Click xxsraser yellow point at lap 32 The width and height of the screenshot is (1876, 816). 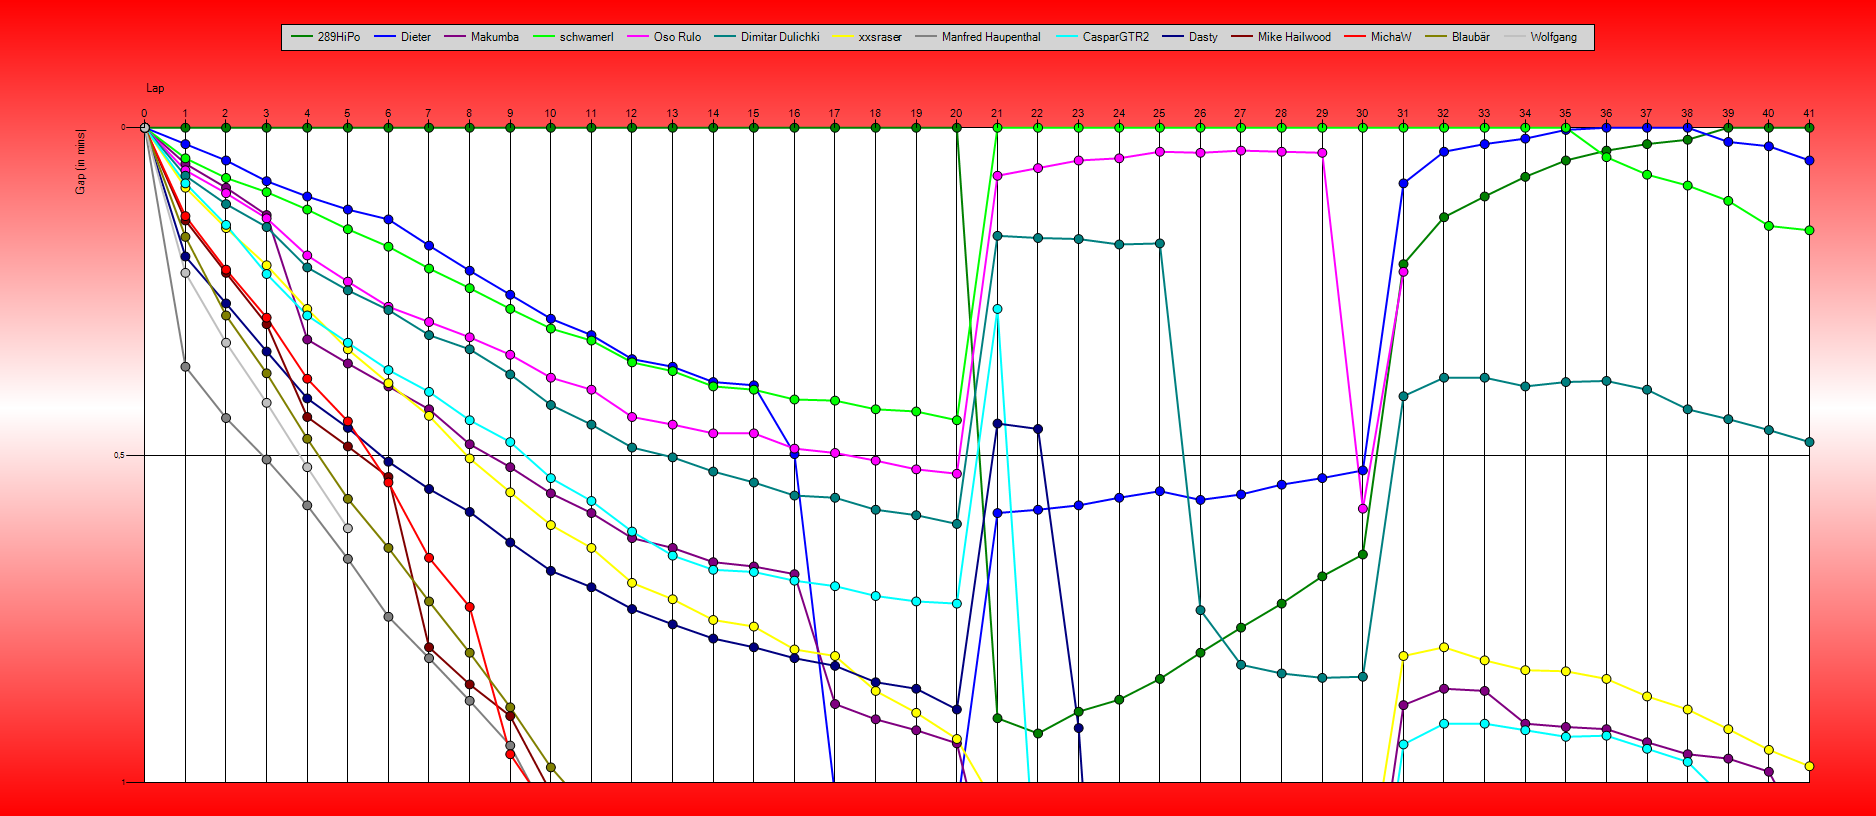click(x=1444, y=647)
